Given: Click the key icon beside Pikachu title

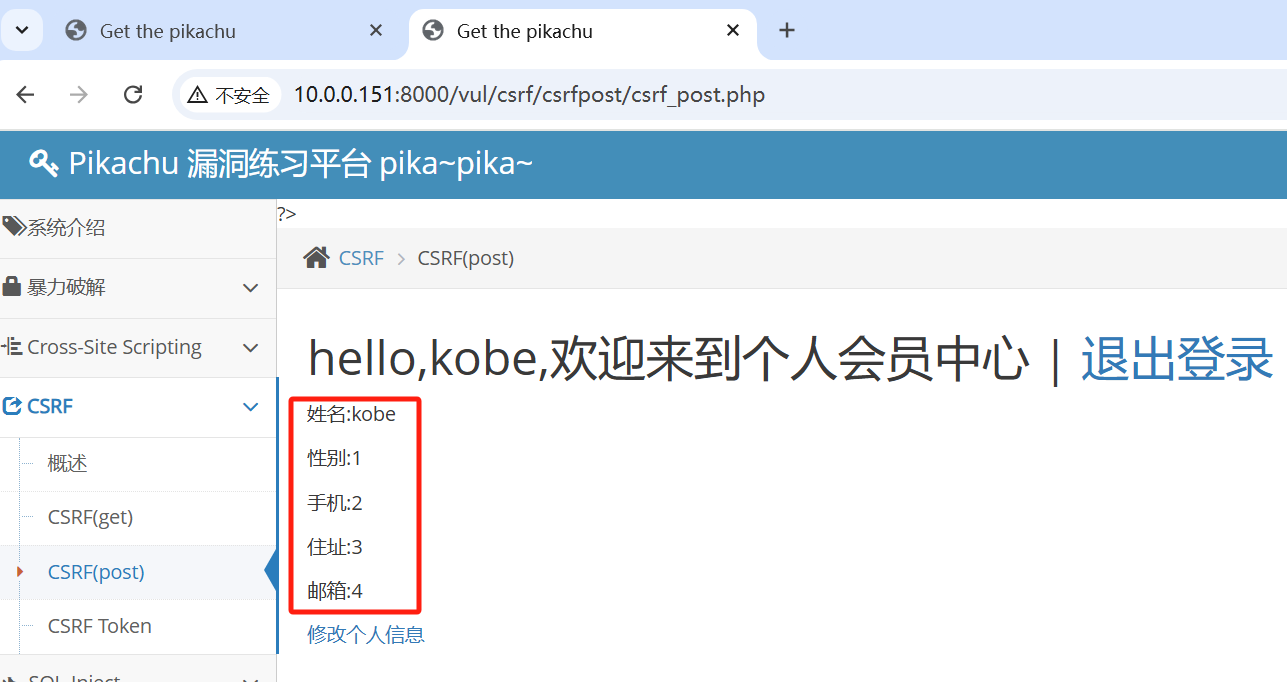Looking at the screenshot, I should tap(42, 162).
